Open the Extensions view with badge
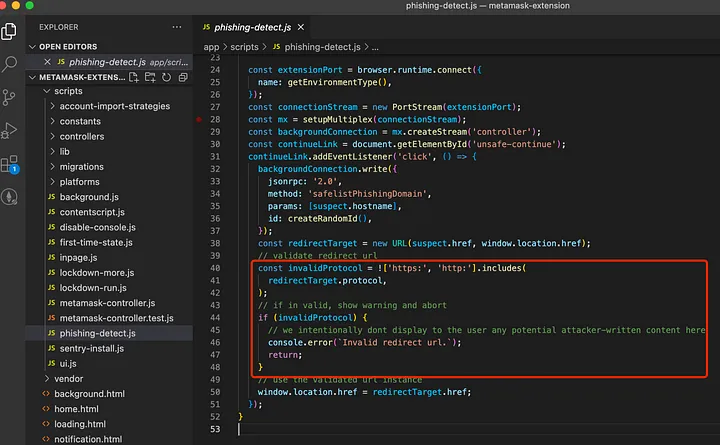This screenshot has height=445, width=720. coord(10,163)
